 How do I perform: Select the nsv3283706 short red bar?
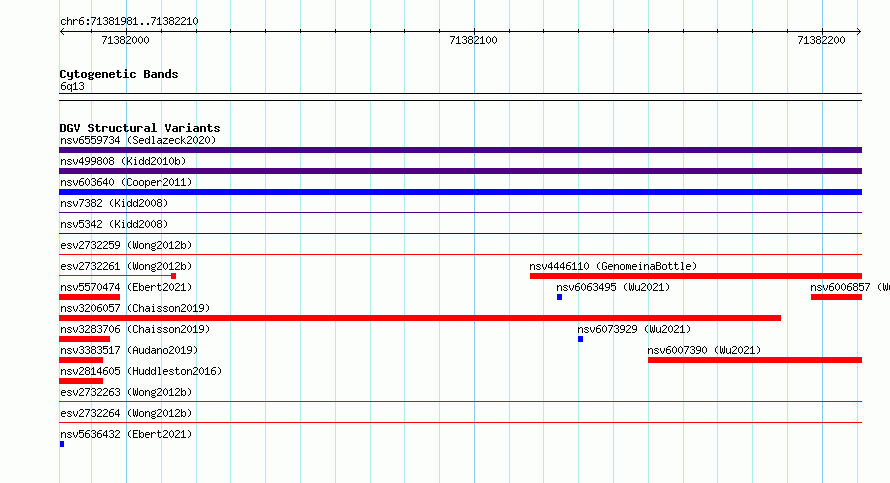tap(85, 339)
